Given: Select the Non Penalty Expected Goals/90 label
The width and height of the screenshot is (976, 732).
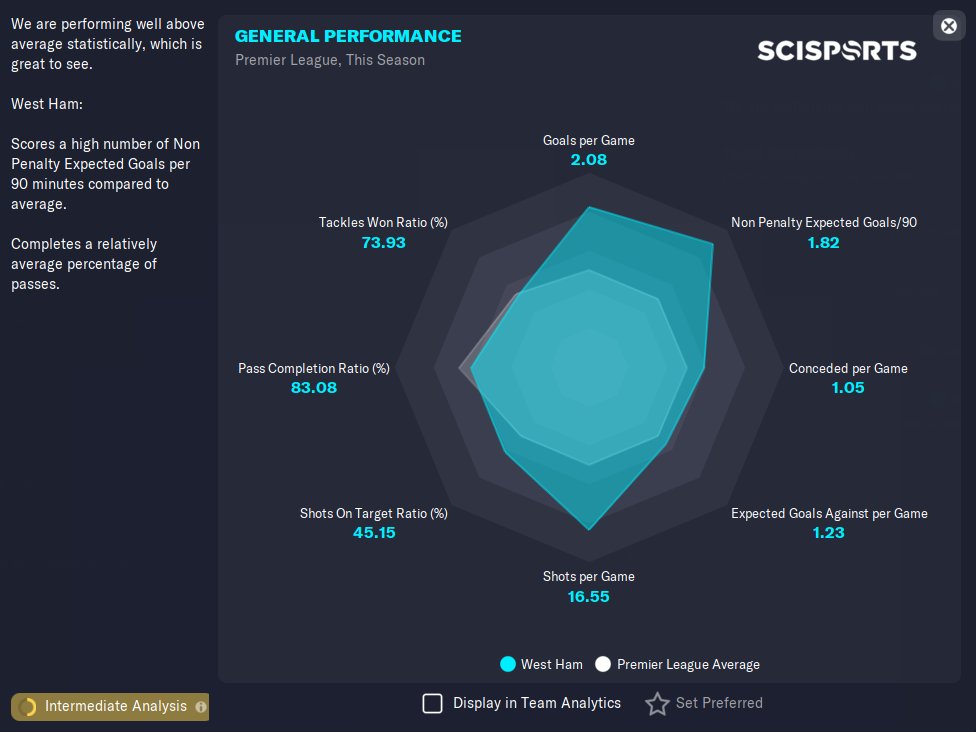Looking at the screenshot, I should (x=823, y=223).
